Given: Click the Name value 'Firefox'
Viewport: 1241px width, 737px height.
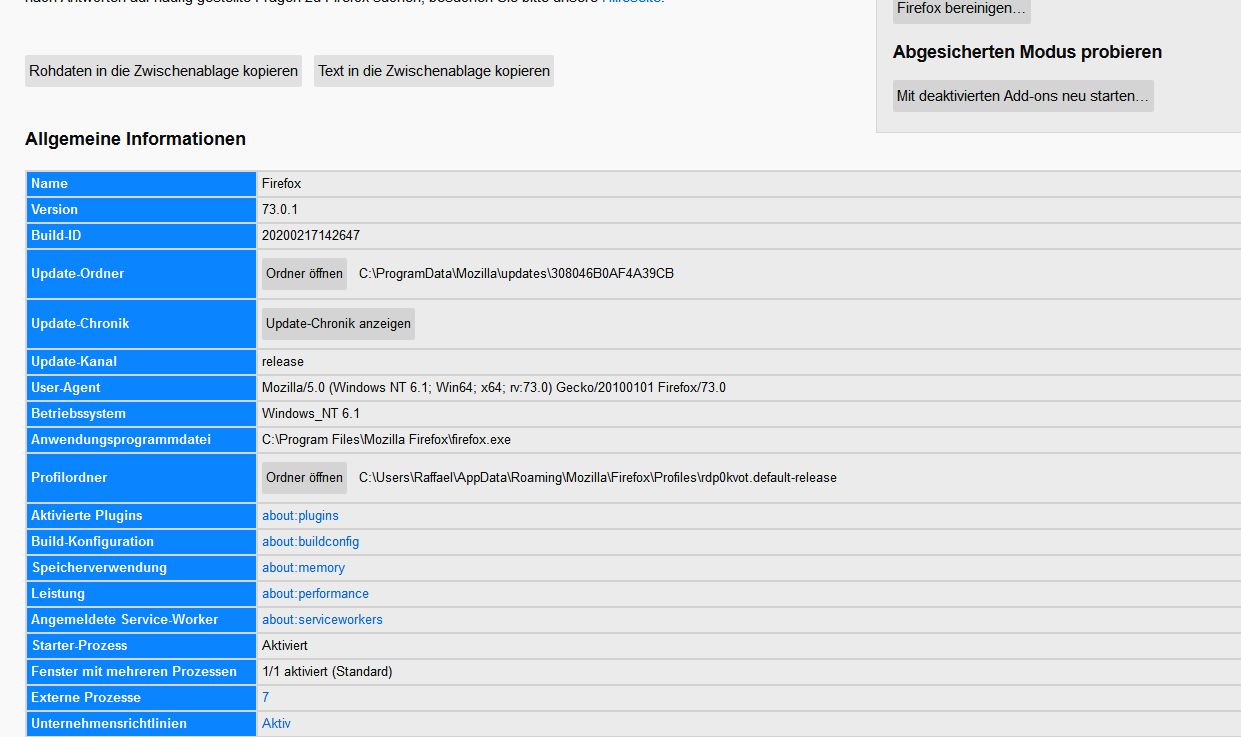Looking at the screenshot, I should (x=281, y=183).
